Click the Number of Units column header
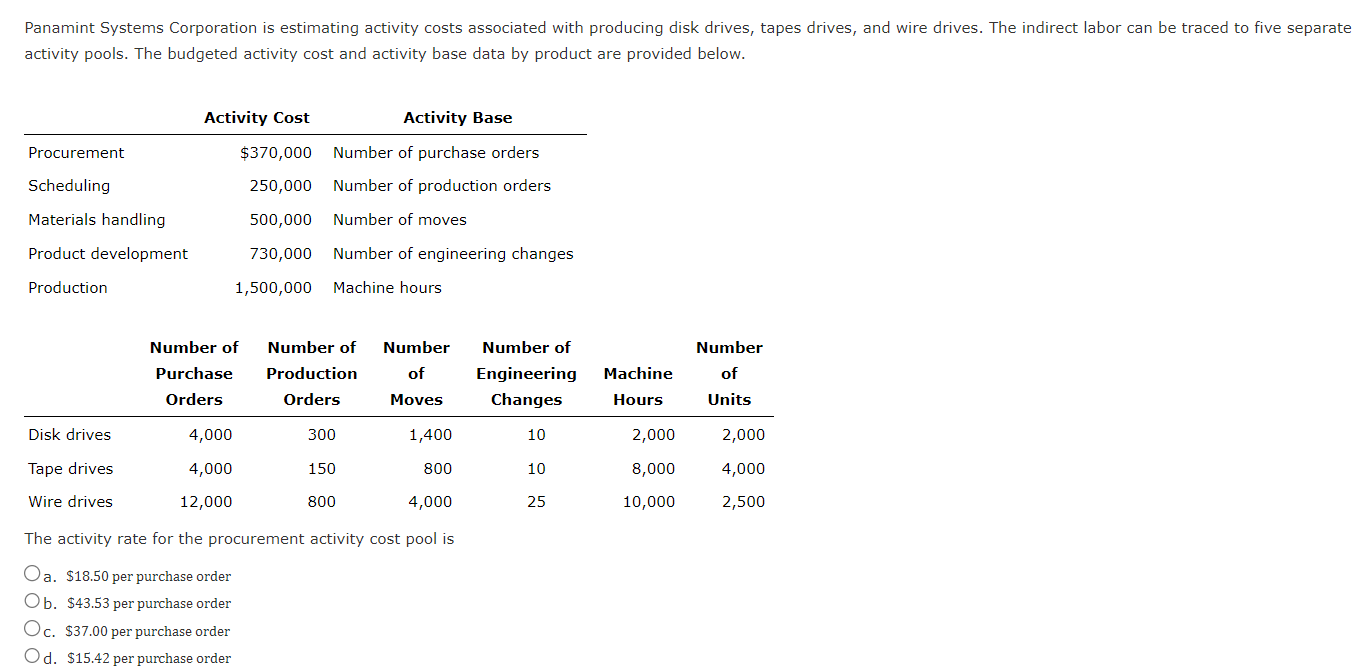 click(729, 373)
